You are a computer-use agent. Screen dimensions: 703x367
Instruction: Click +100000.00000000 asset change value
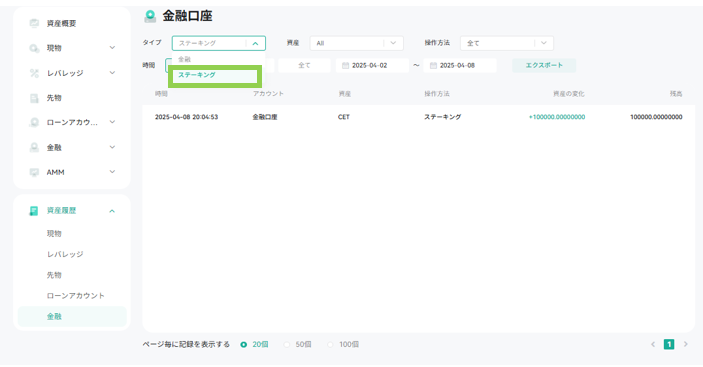point(557,117)
